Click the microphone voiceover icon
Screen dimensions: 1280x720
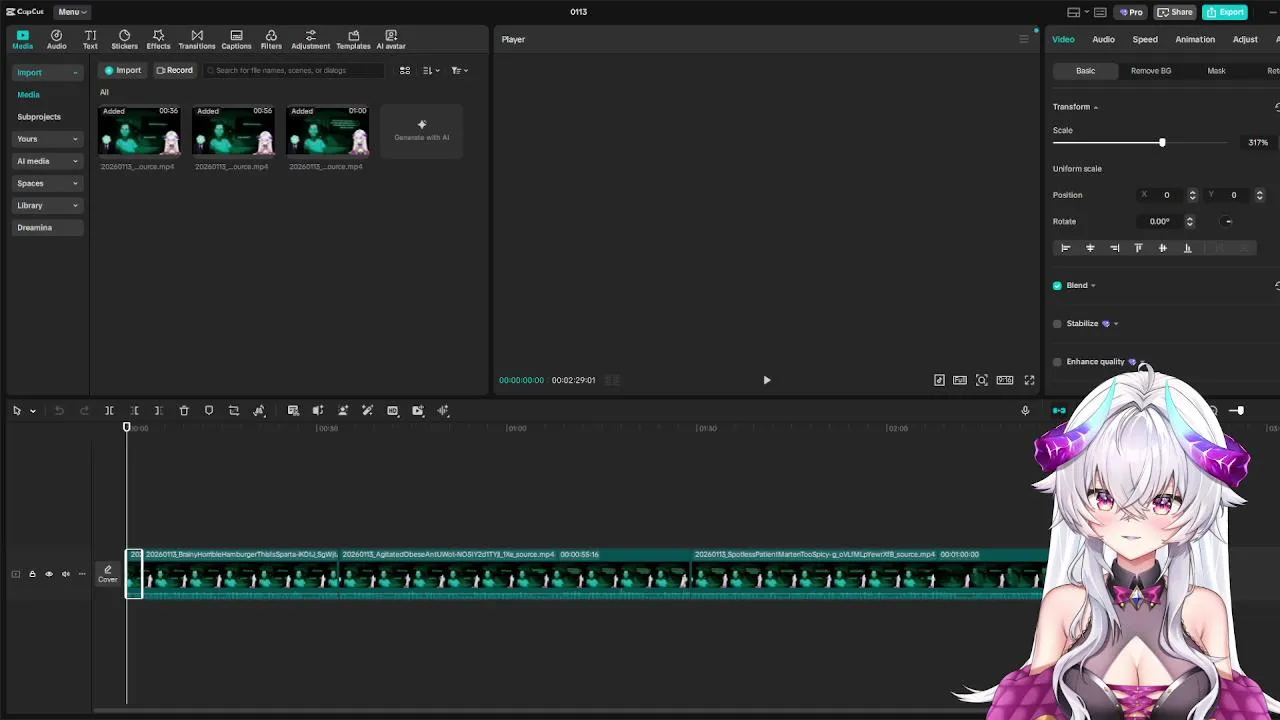[1025, 411]
